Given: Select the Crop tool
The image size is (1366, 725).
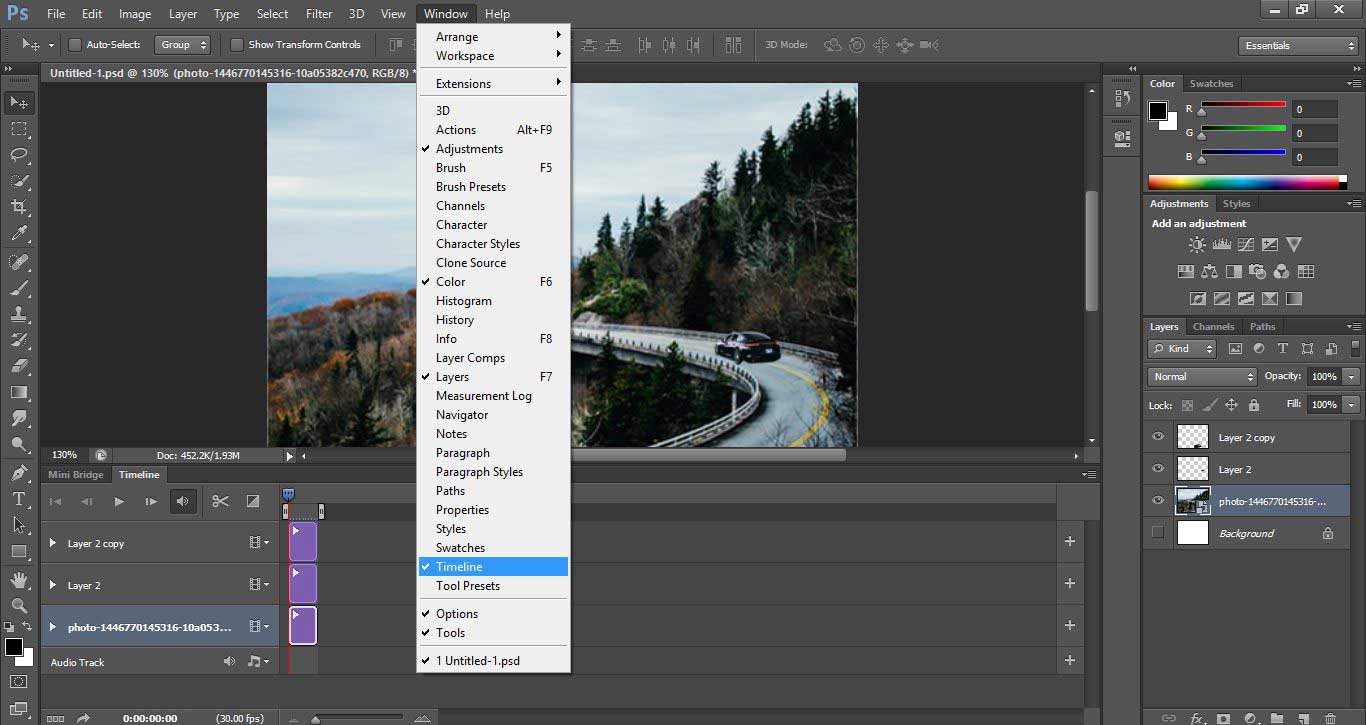Looking at the screenshot, I should (x=19, y=207).
